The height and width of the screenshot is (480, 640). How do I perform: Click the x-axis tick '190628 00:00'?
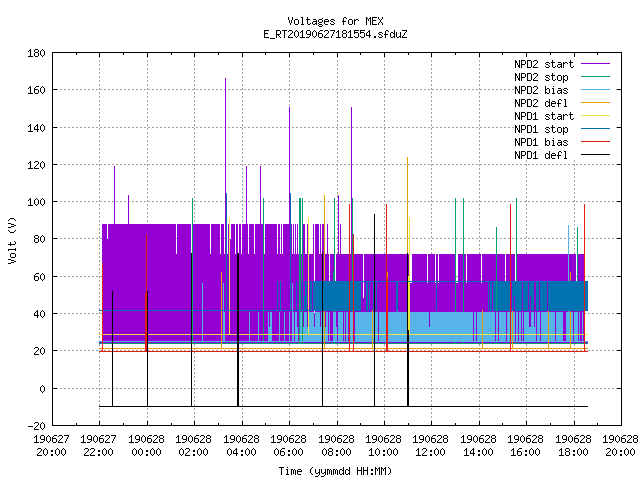(146, 446)
